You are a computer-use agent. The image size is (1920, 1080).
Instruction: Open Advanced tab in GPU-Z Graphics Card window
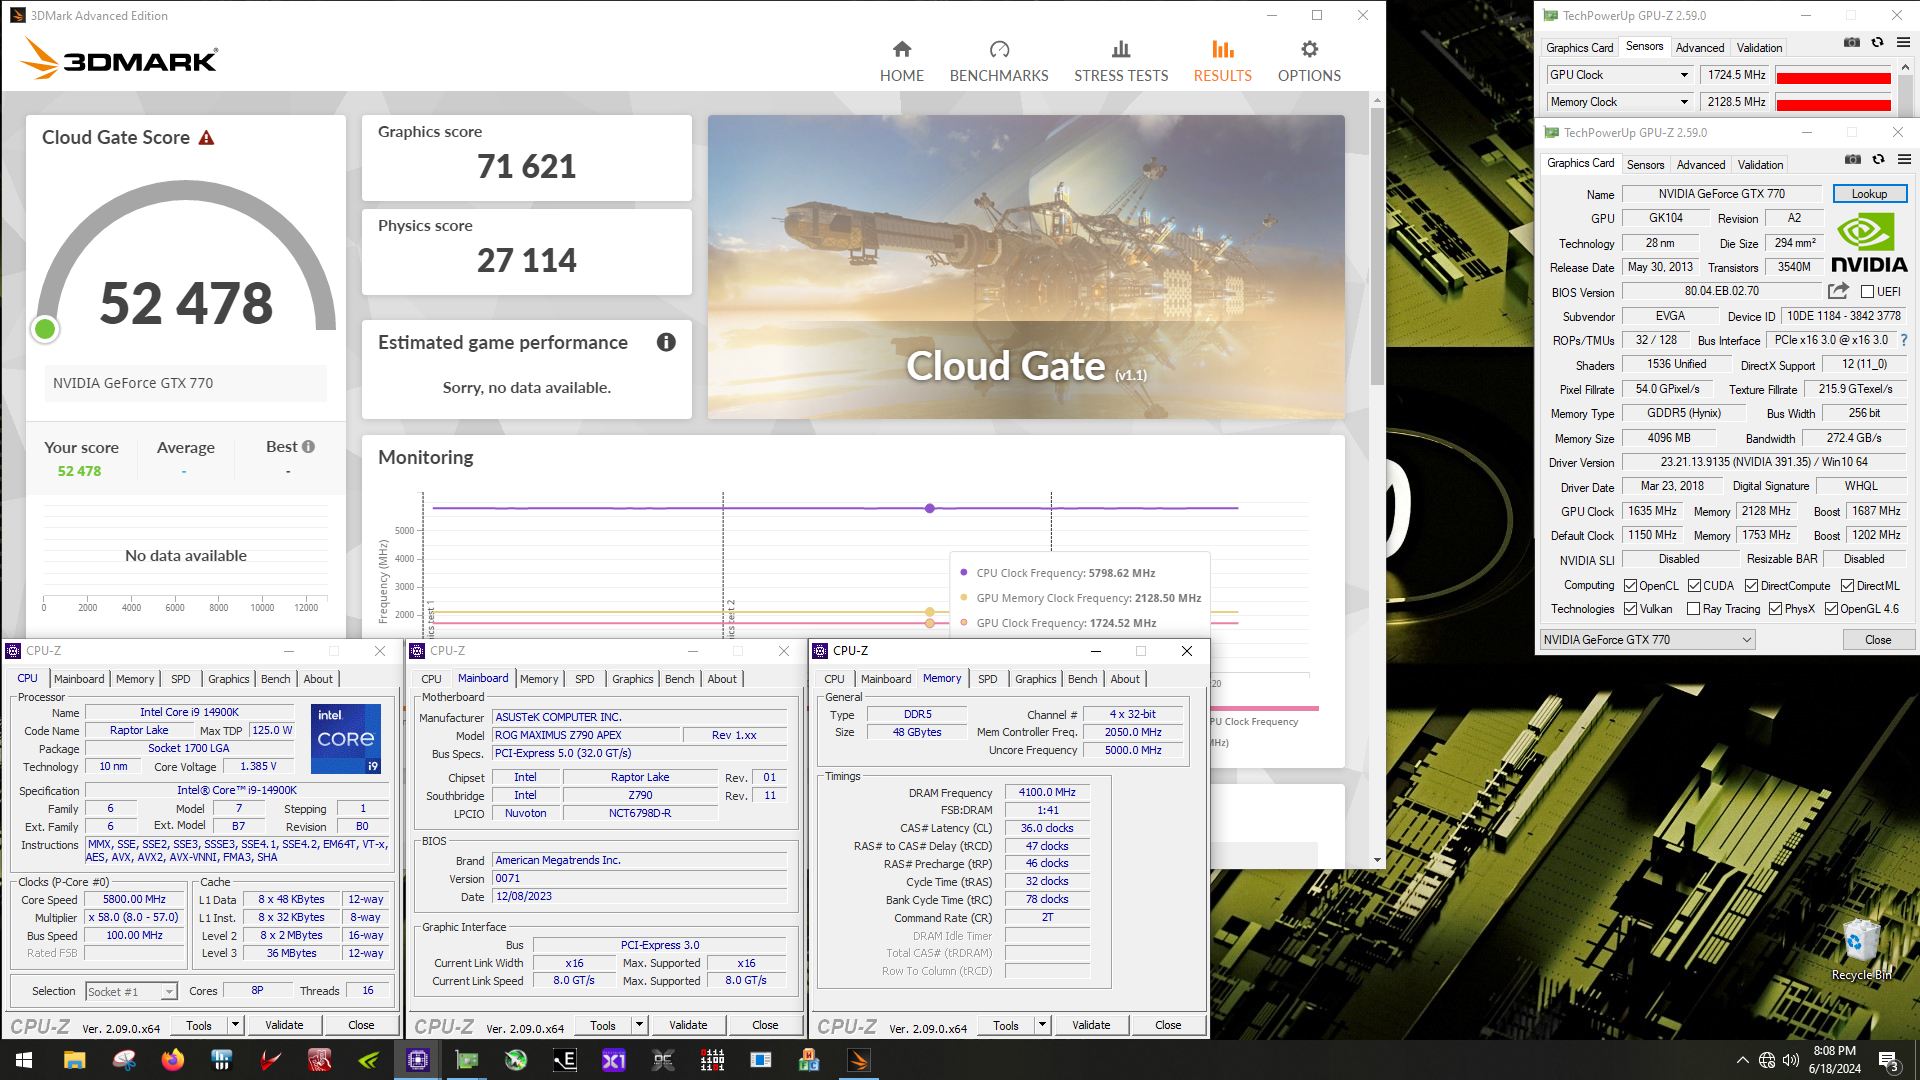(1700, 165)
